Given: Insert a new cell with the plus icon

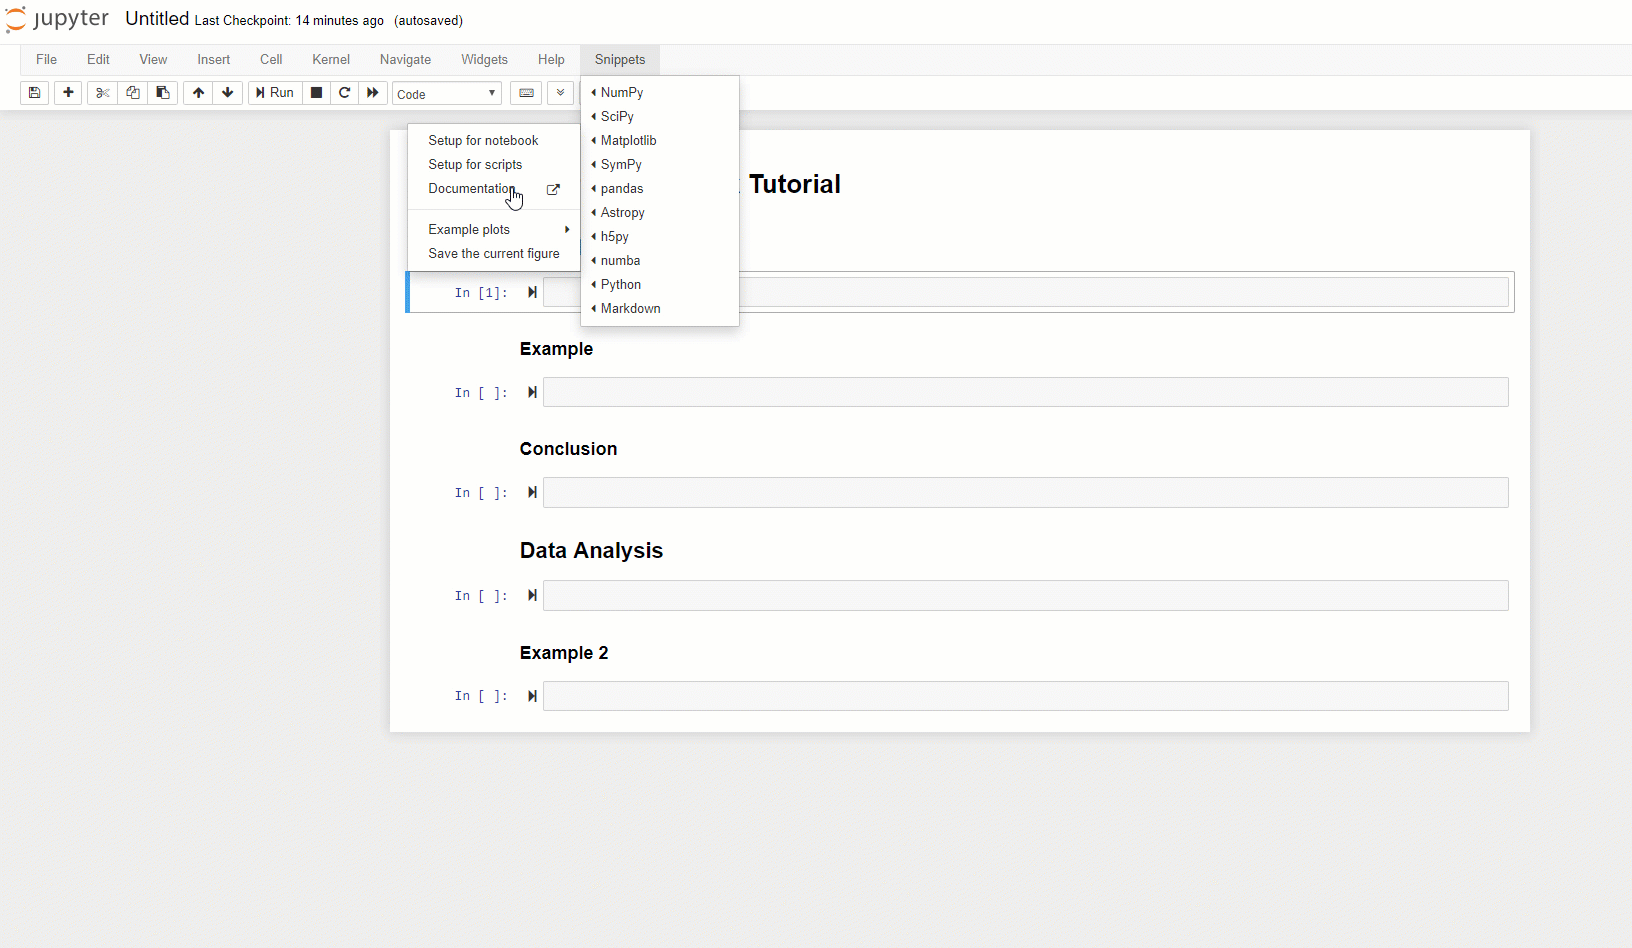Looking at the screenshot, I should click(x=68, y=93).
